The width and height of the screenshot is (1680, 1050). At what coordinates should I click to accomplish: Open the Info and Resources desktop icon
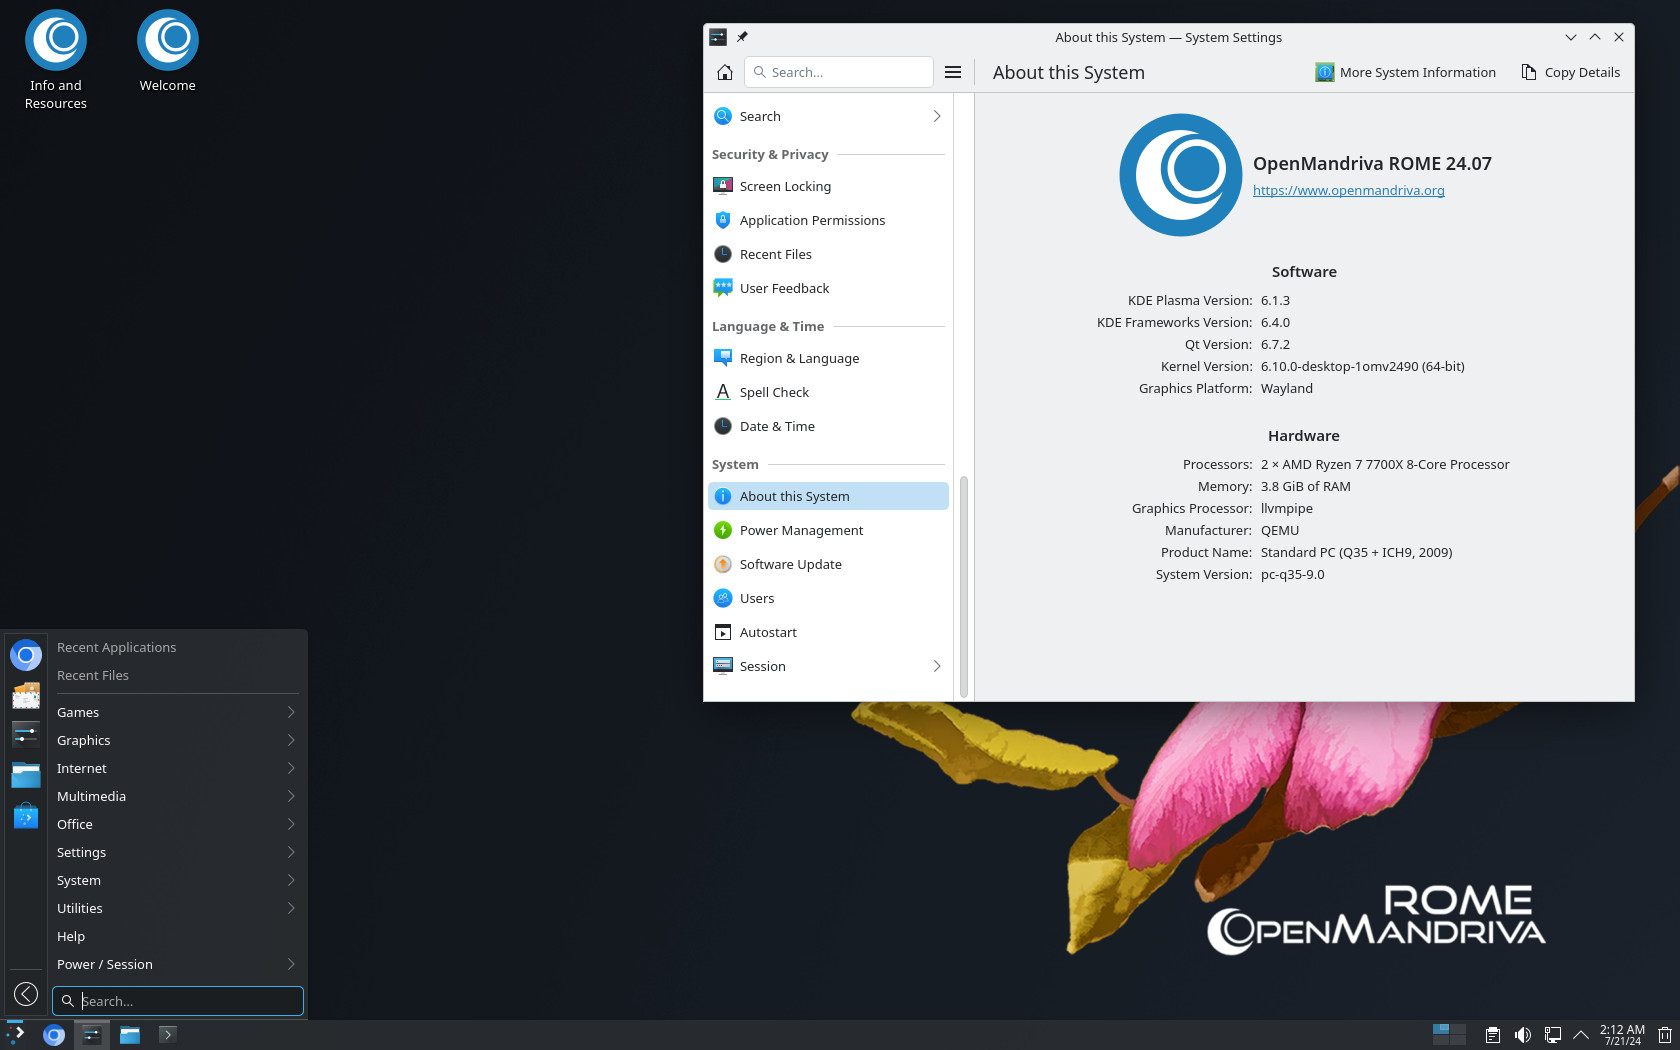click(56, 60)
